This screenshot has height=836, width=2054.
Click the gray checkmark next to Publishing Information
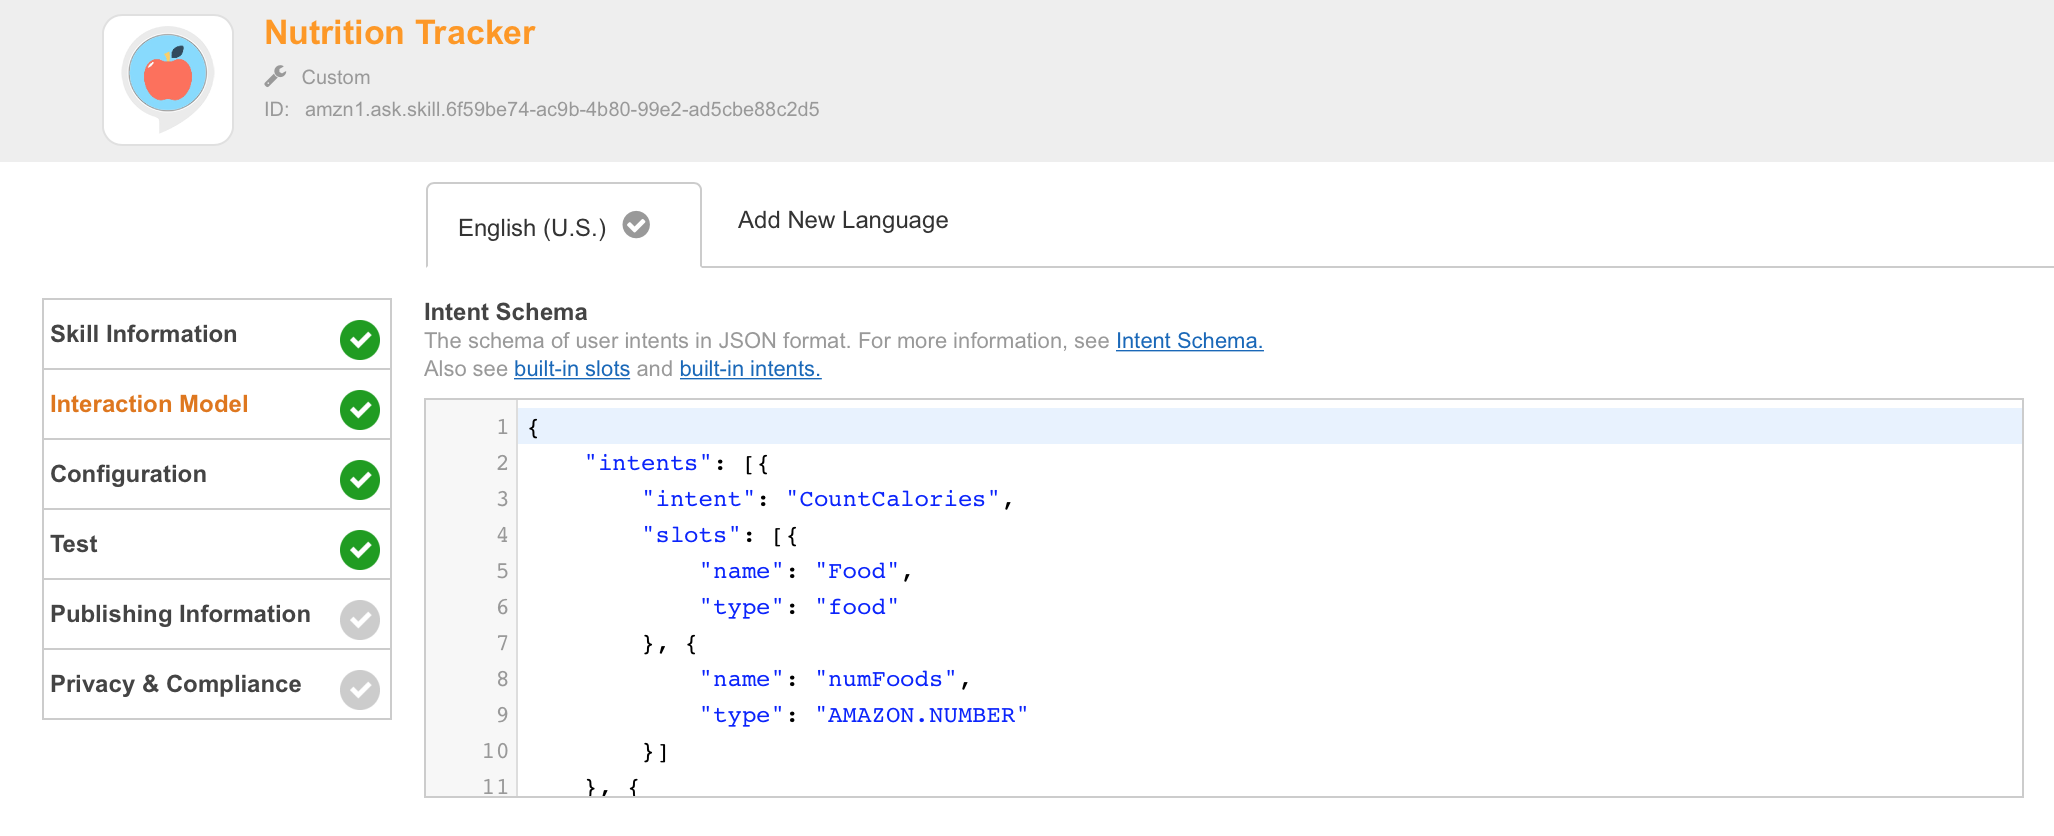click(360, 620)
